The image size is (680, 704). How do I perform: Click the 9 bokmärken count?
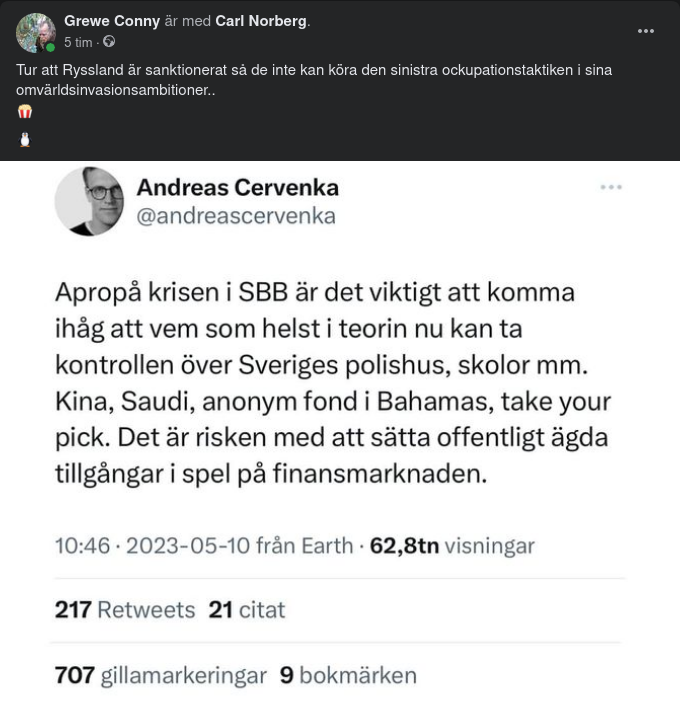click(347, 676)
